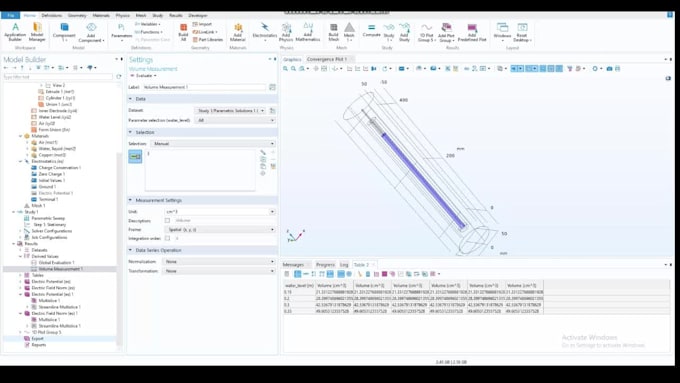Click Import in Geometry group
Image resolution: width=680 pixels, height=383 pixels.
[x=203, y=24]
